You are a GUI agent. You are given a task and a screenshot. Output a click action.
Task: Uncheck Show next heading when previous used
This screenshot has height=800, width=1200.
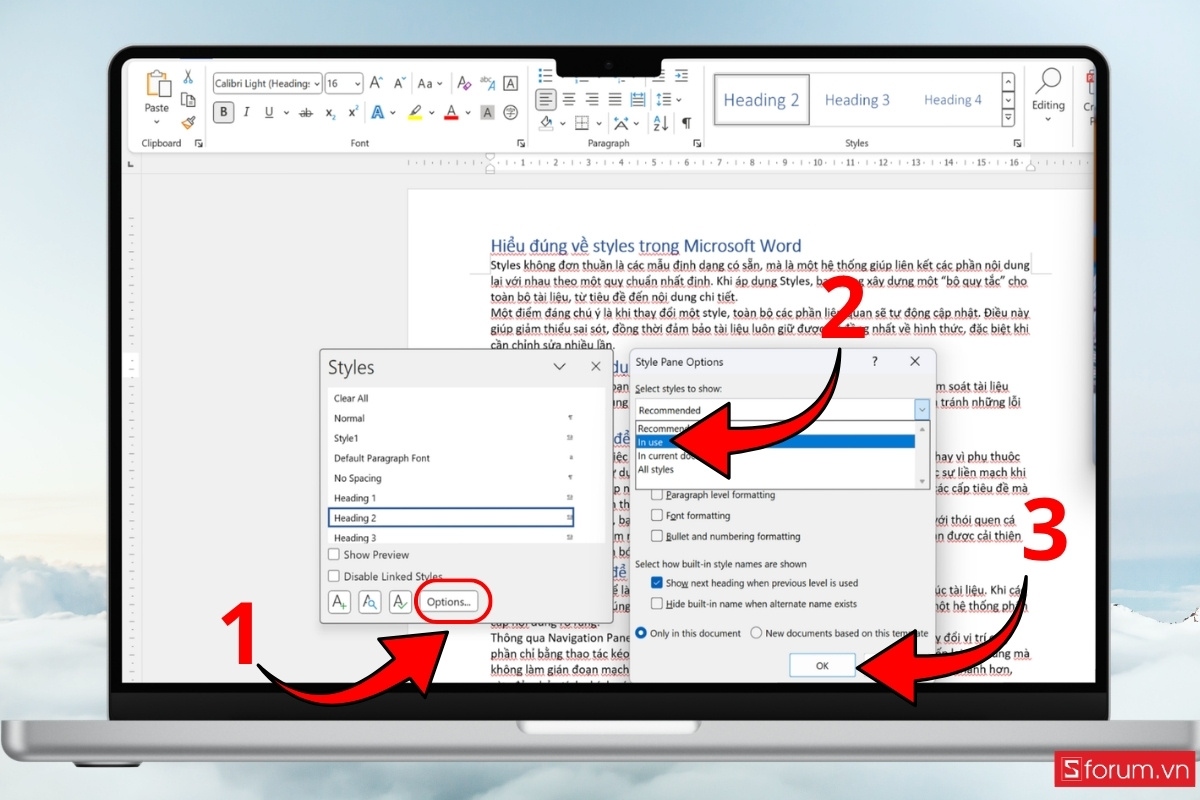click(x=657, y=582)
